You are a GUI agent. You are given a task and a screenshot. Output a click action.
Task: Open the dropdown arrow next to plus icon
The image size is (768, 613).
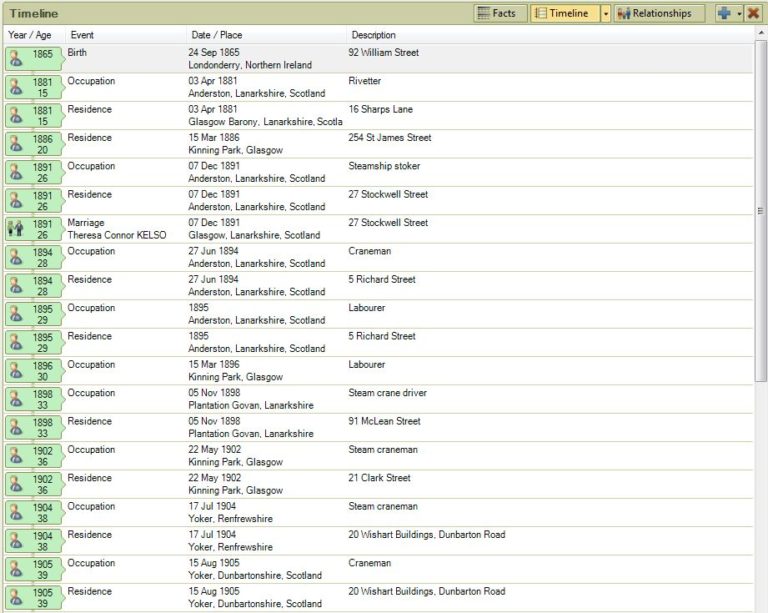(x=739, y=14)
